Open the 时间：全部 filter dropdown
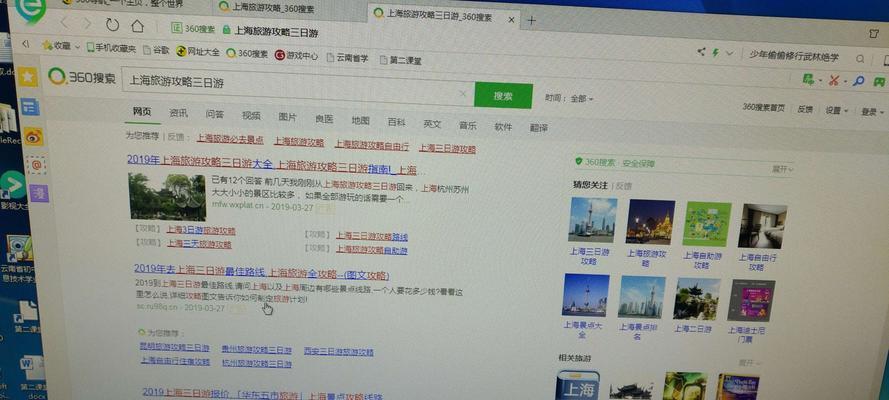Viewport: 889px width, 400px height. click(x=570, y=99)
